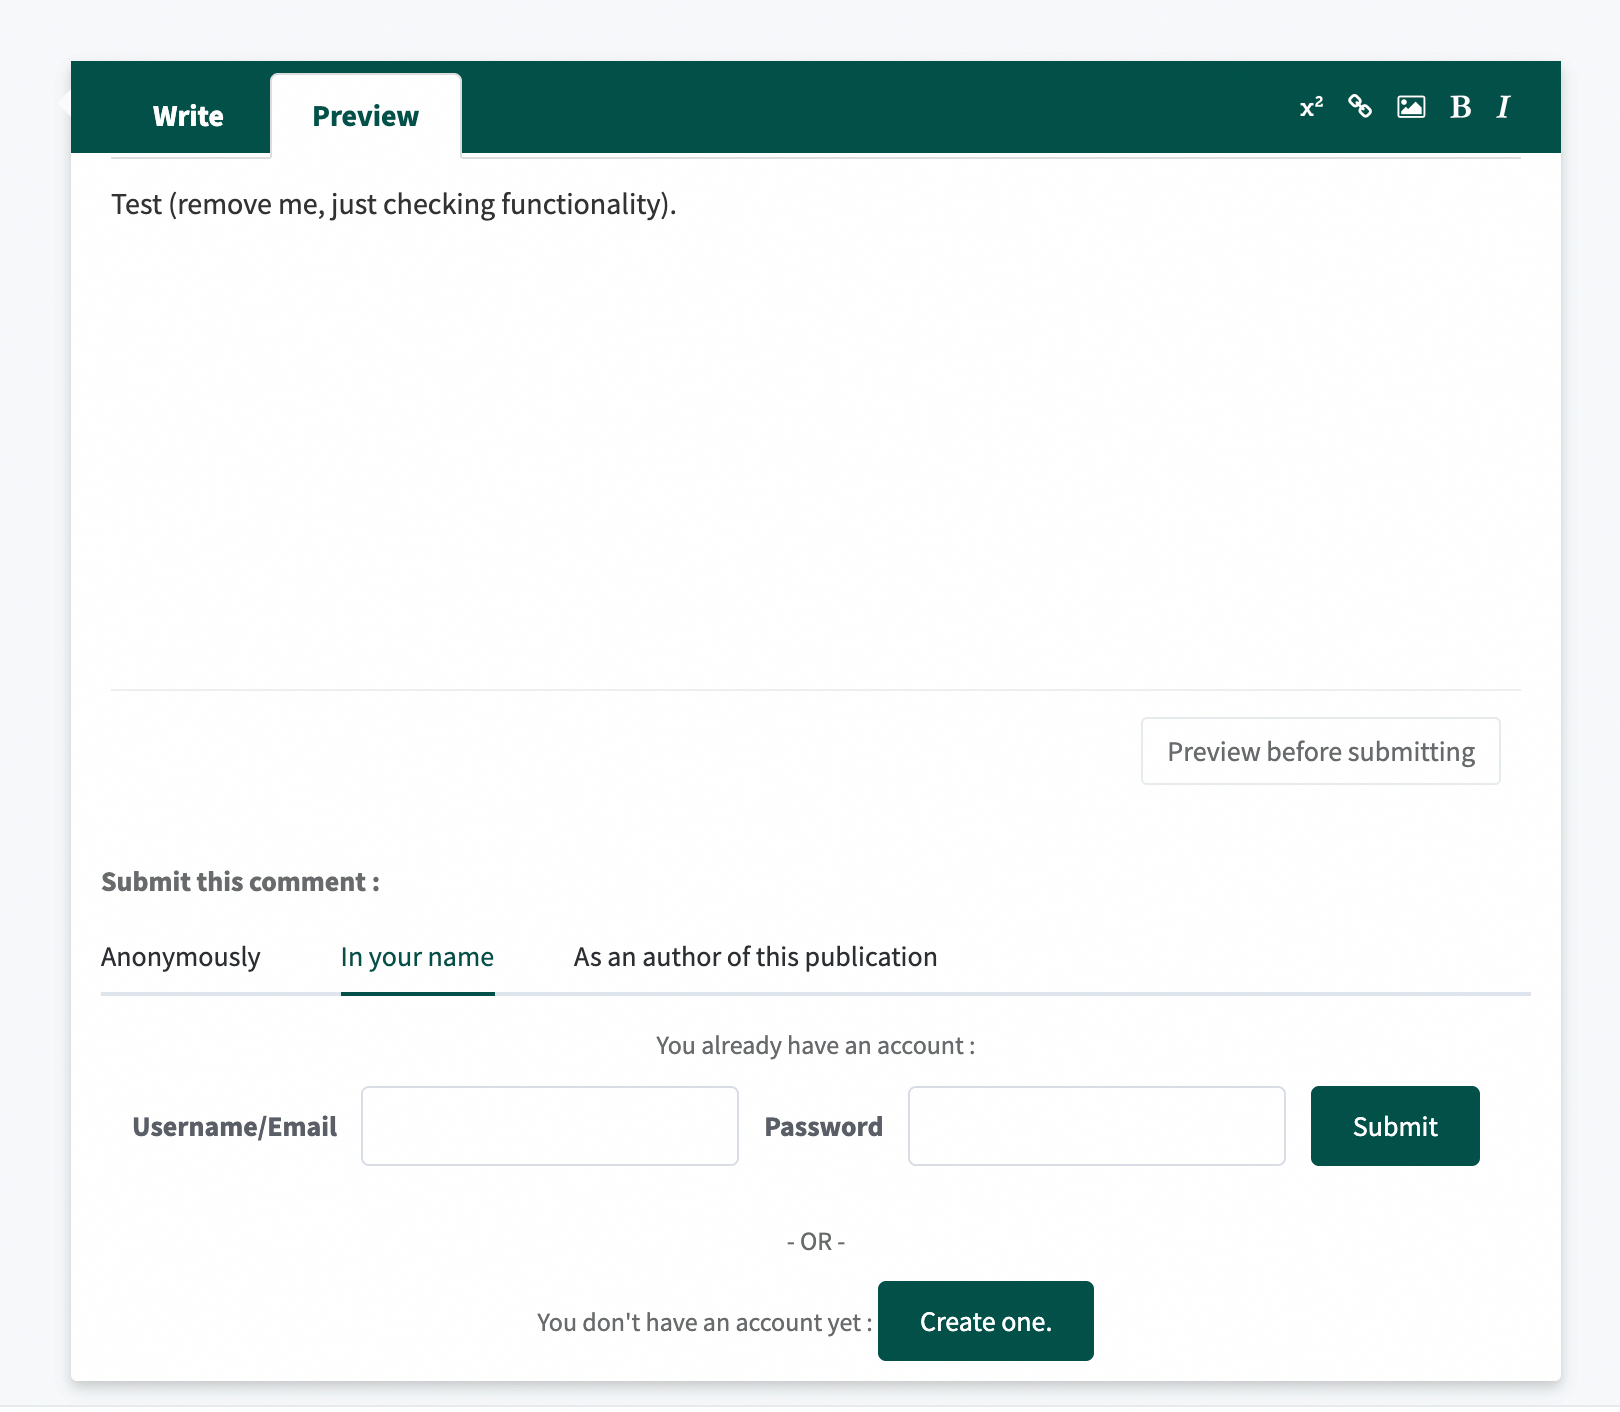Select the Preview tab
The image size is (1620, 1412).
(x=366, y=116)
